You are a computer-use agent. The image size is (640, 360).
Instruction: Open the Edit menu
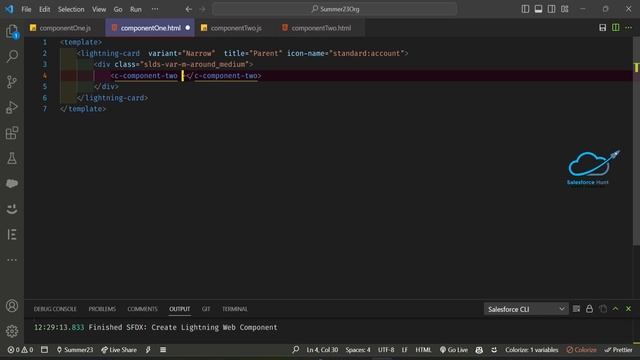tap(44, 9)
